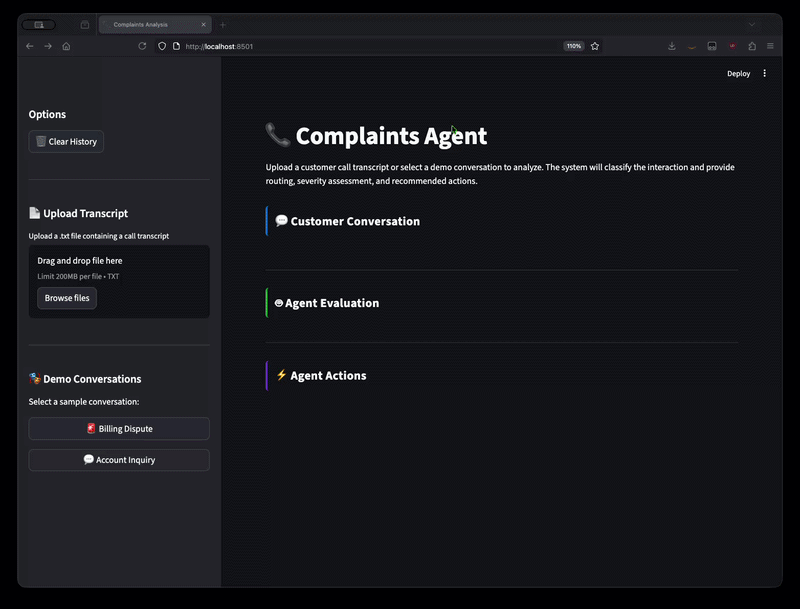This screenshot has height=609, width=800.
Task: Open the browser home page icon
Action: 66,46
